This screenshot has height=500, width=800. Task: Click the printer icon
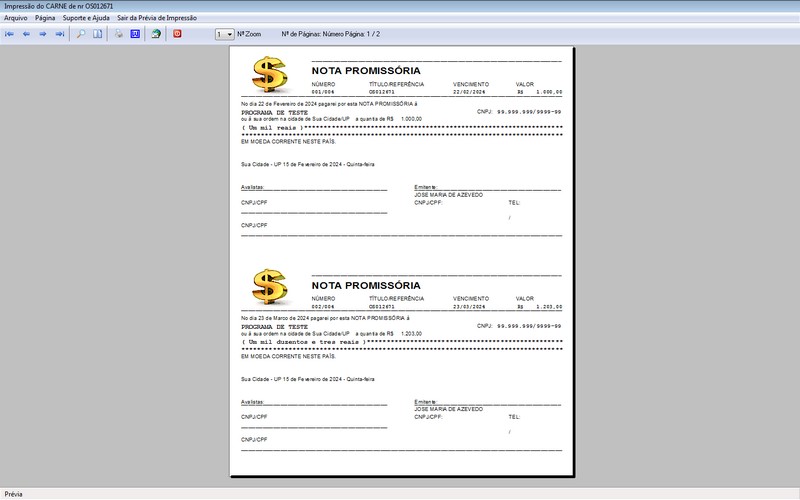[x=118, y=34]
